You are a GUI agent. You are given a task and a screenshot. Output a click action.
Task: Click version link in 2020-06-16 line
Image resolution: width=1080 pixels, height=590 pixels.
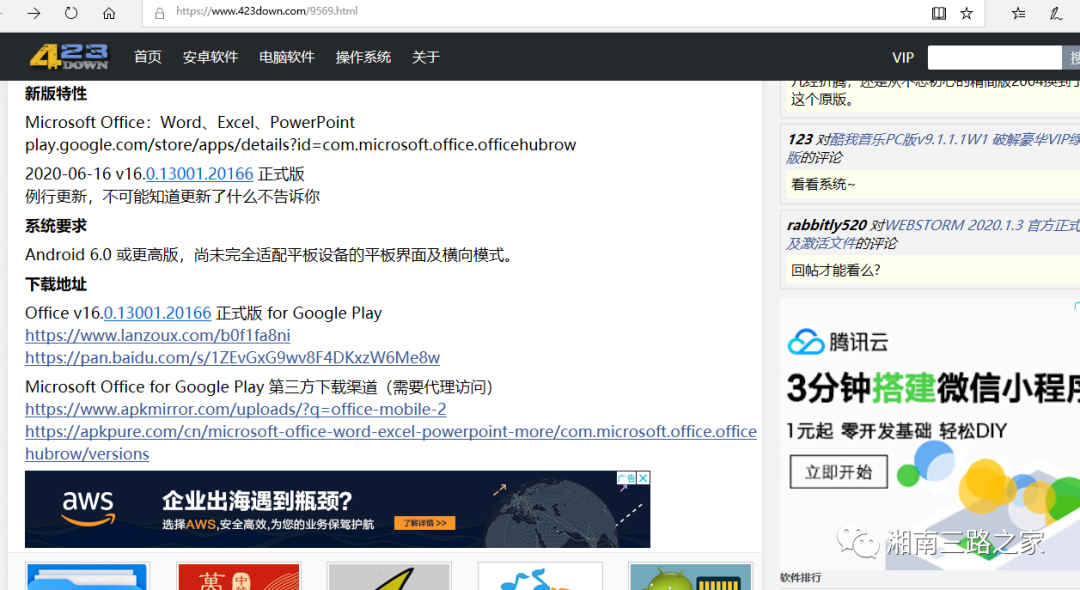(x=199, y=174)
